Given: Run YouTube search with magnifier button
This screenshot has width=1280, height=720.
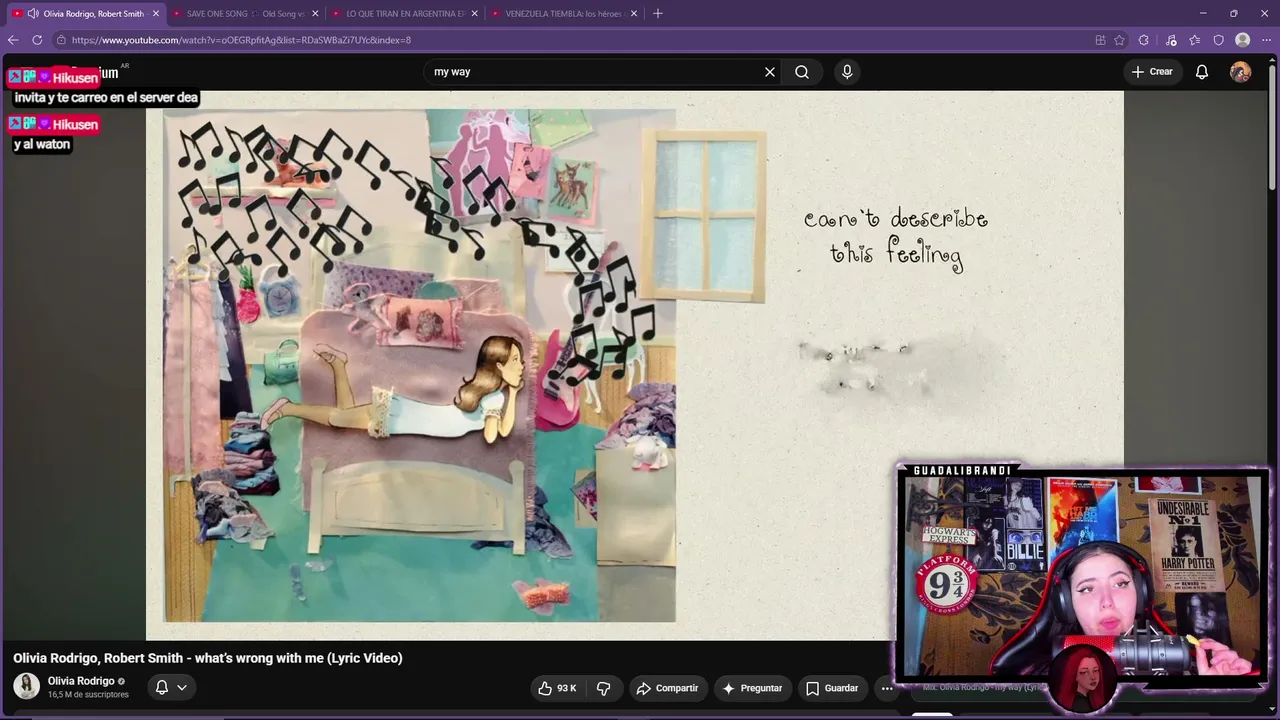Looking at the screenshot, I should pos(802,72).
